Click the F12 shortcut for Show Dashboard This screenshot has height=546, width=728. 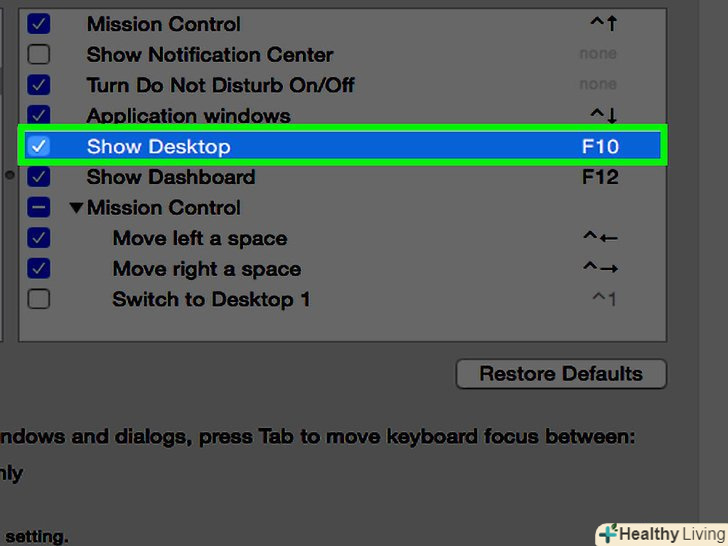[600, 177]
